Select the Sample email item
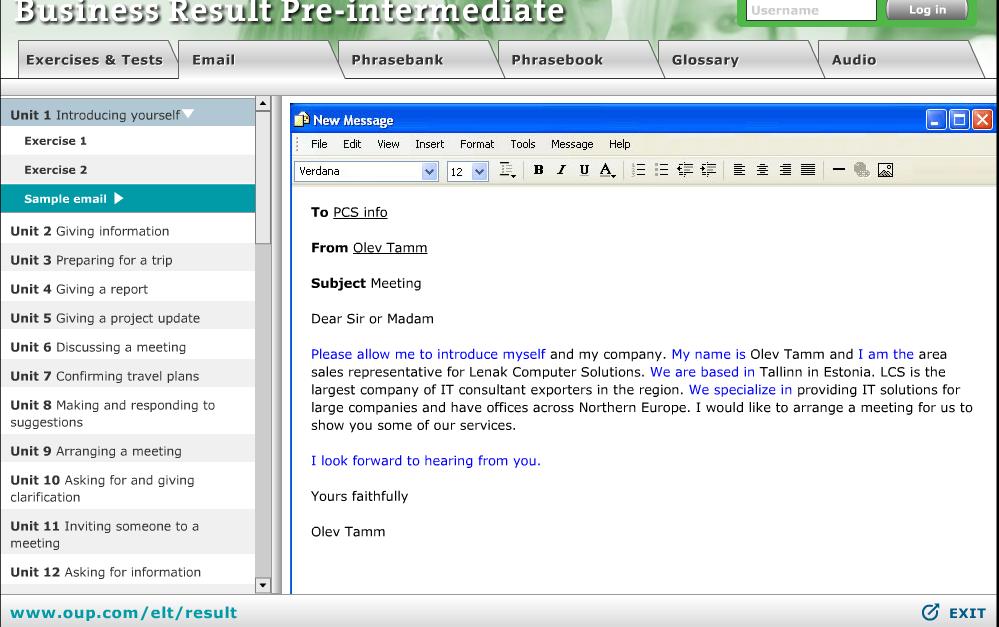Screen dimensions: 999x627 128,199
